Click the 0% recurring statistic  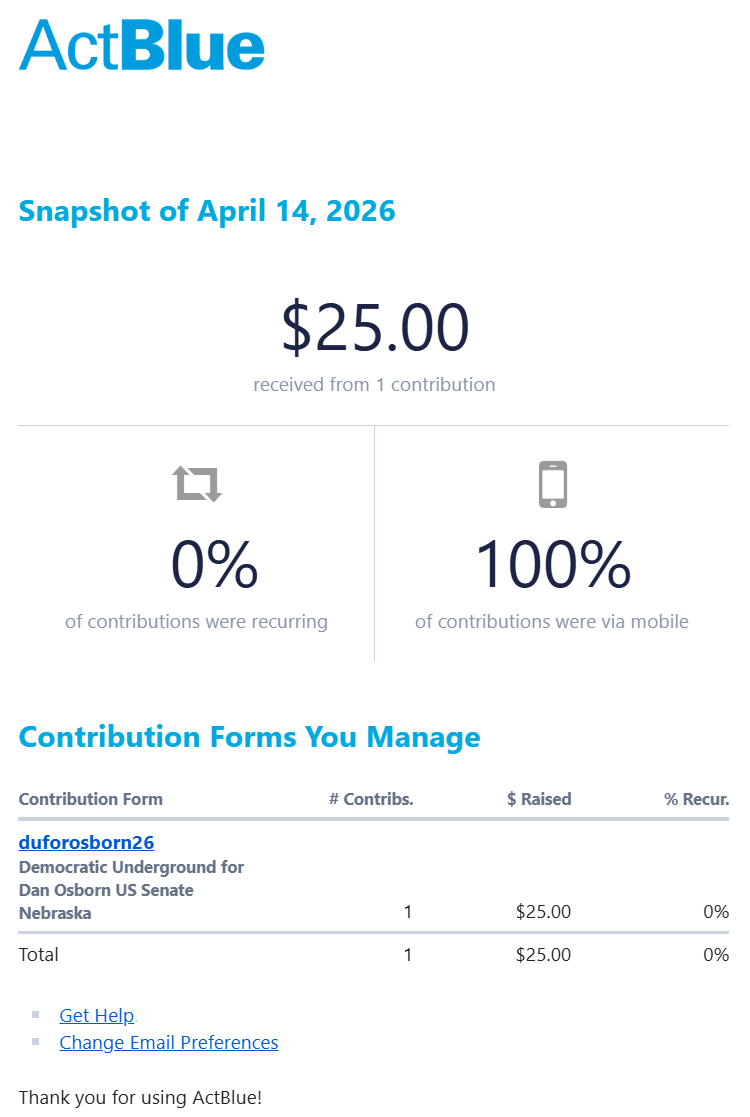click(214, 564)
